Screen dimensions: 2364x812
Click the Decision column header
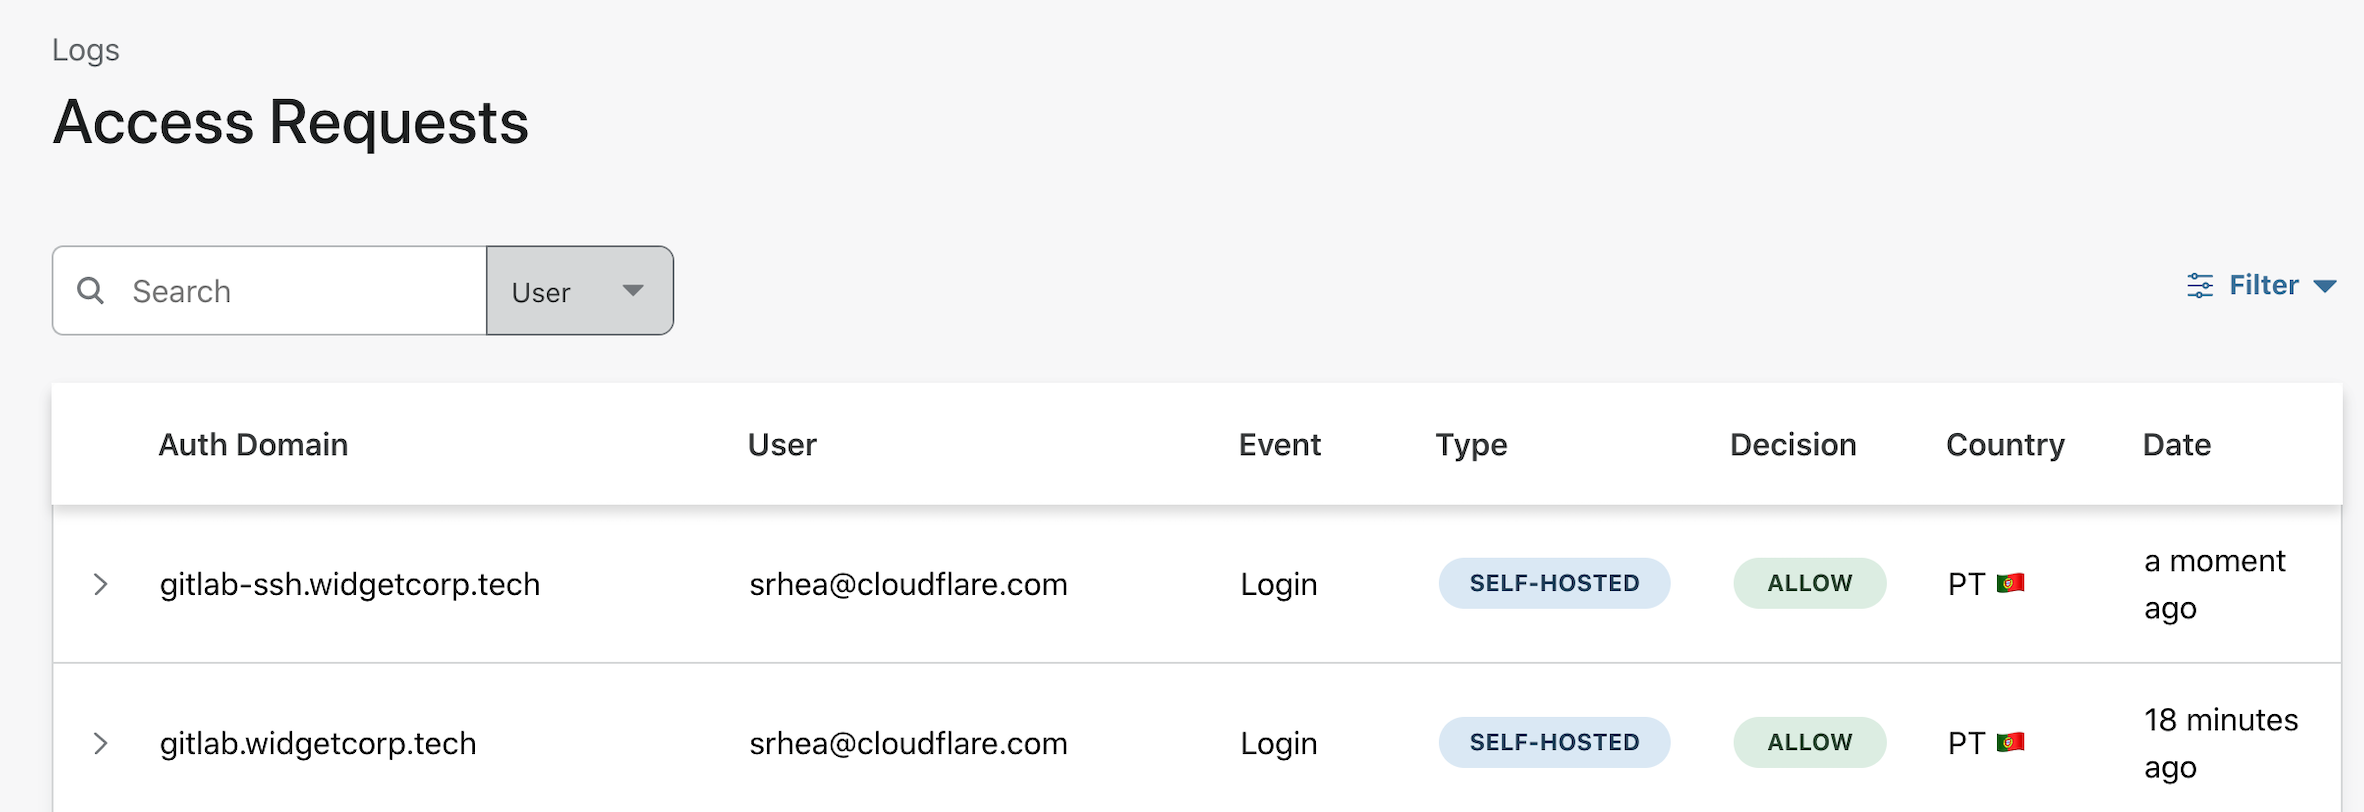point(1793,445)
